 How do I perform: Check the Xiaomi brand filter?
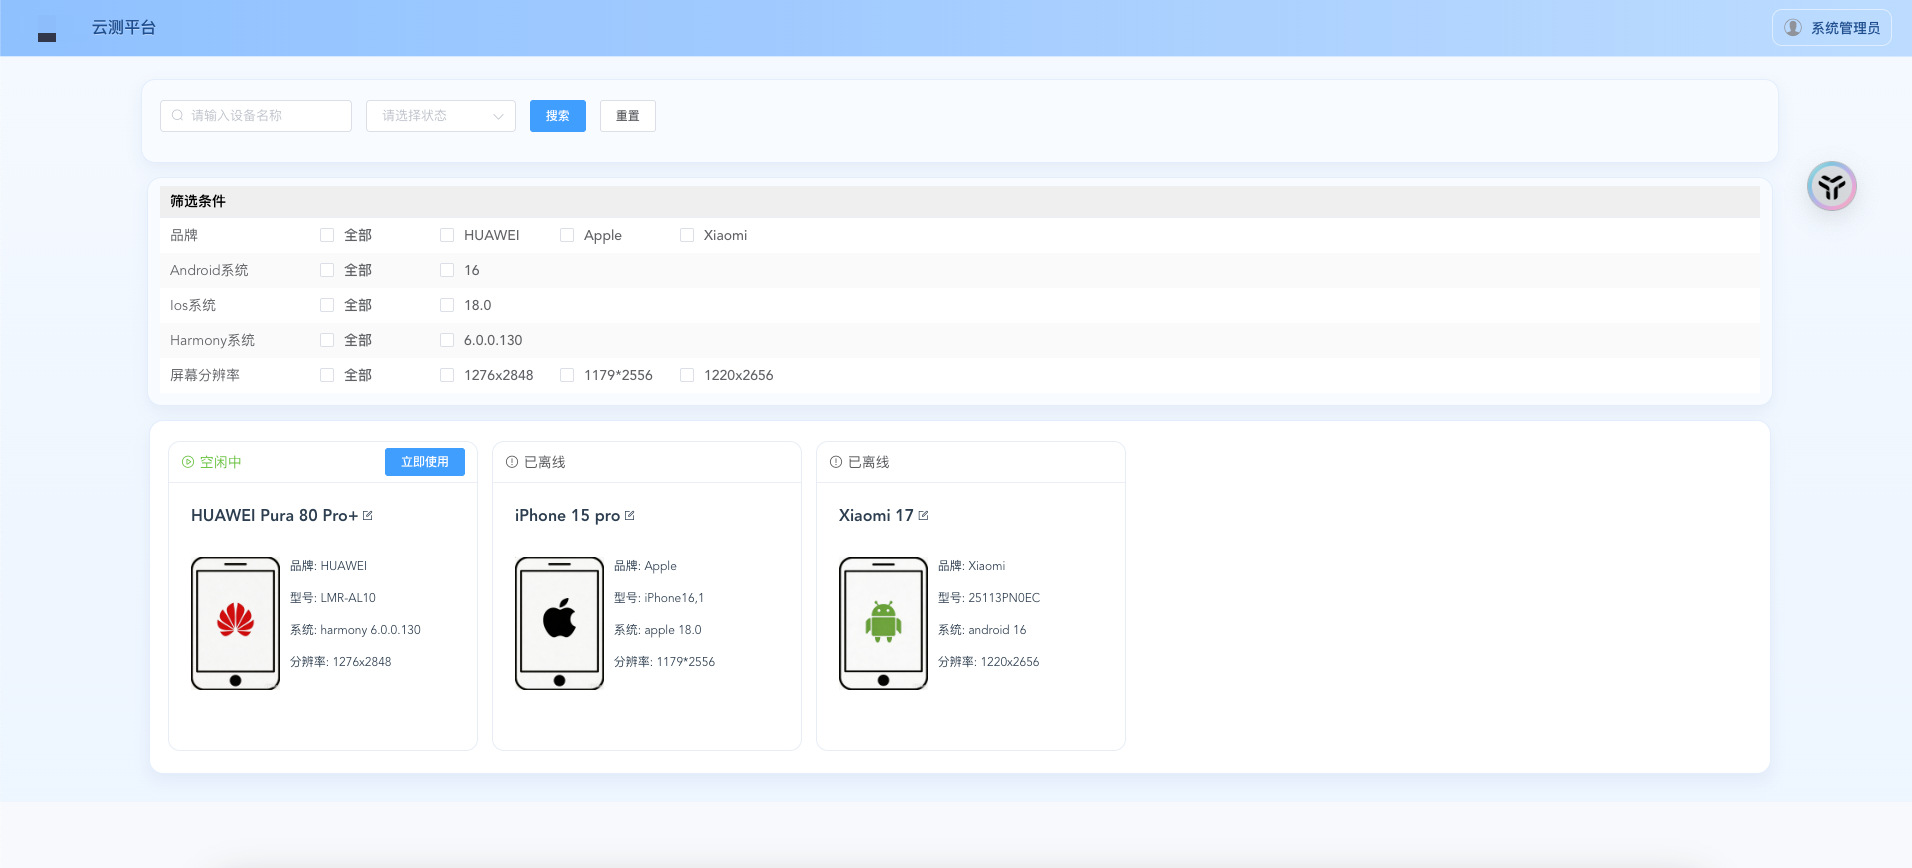pyautogui.click(x=687, y=235)
